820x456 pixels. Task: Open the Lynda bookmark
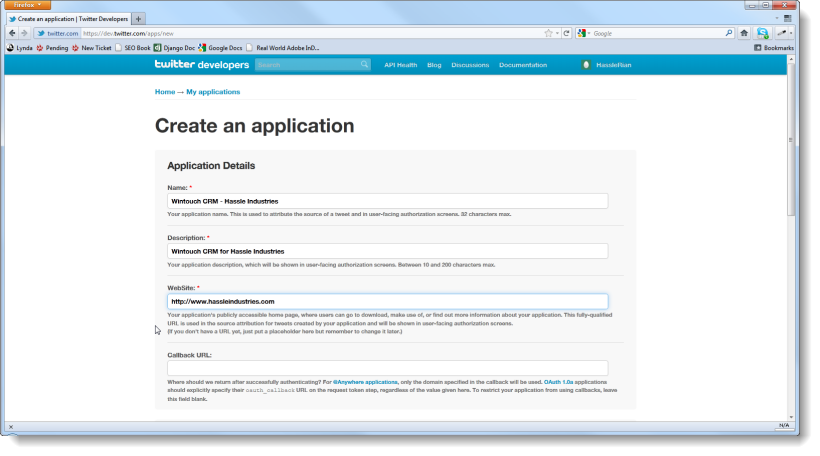pos(19,48)
